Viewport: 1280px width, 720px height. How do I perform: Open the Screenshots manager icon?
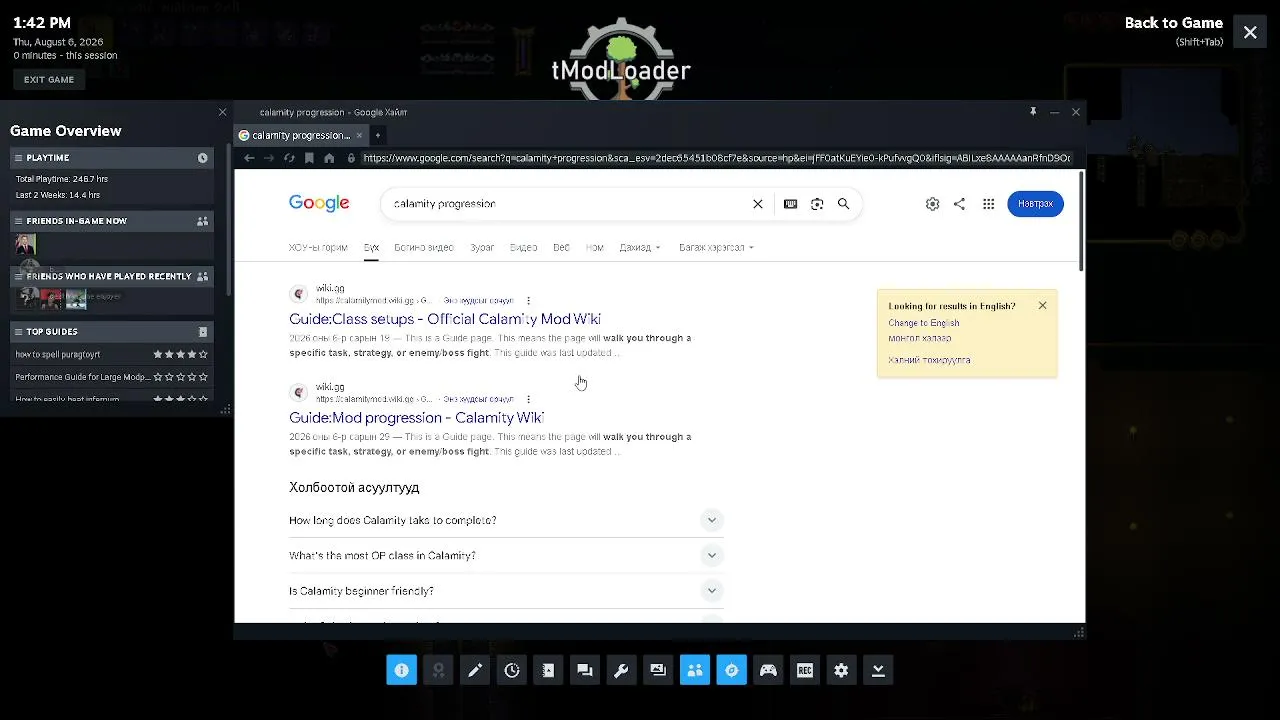pos(658,670)
